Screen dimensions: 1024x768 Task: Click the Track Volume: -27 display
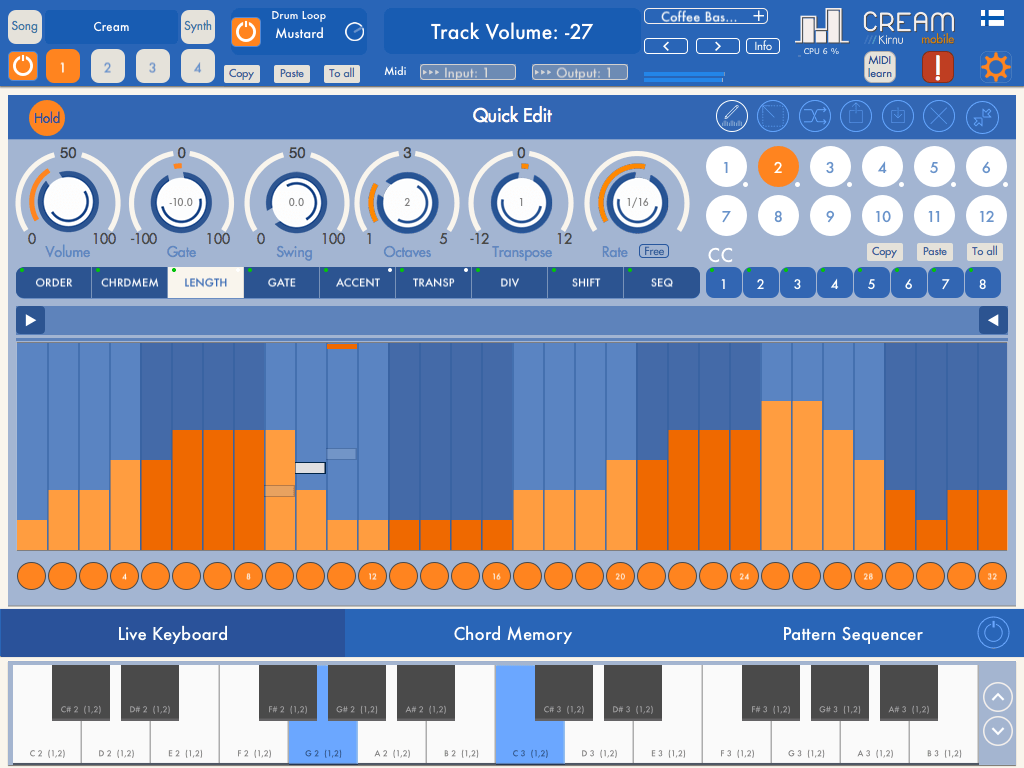point(511,31)
